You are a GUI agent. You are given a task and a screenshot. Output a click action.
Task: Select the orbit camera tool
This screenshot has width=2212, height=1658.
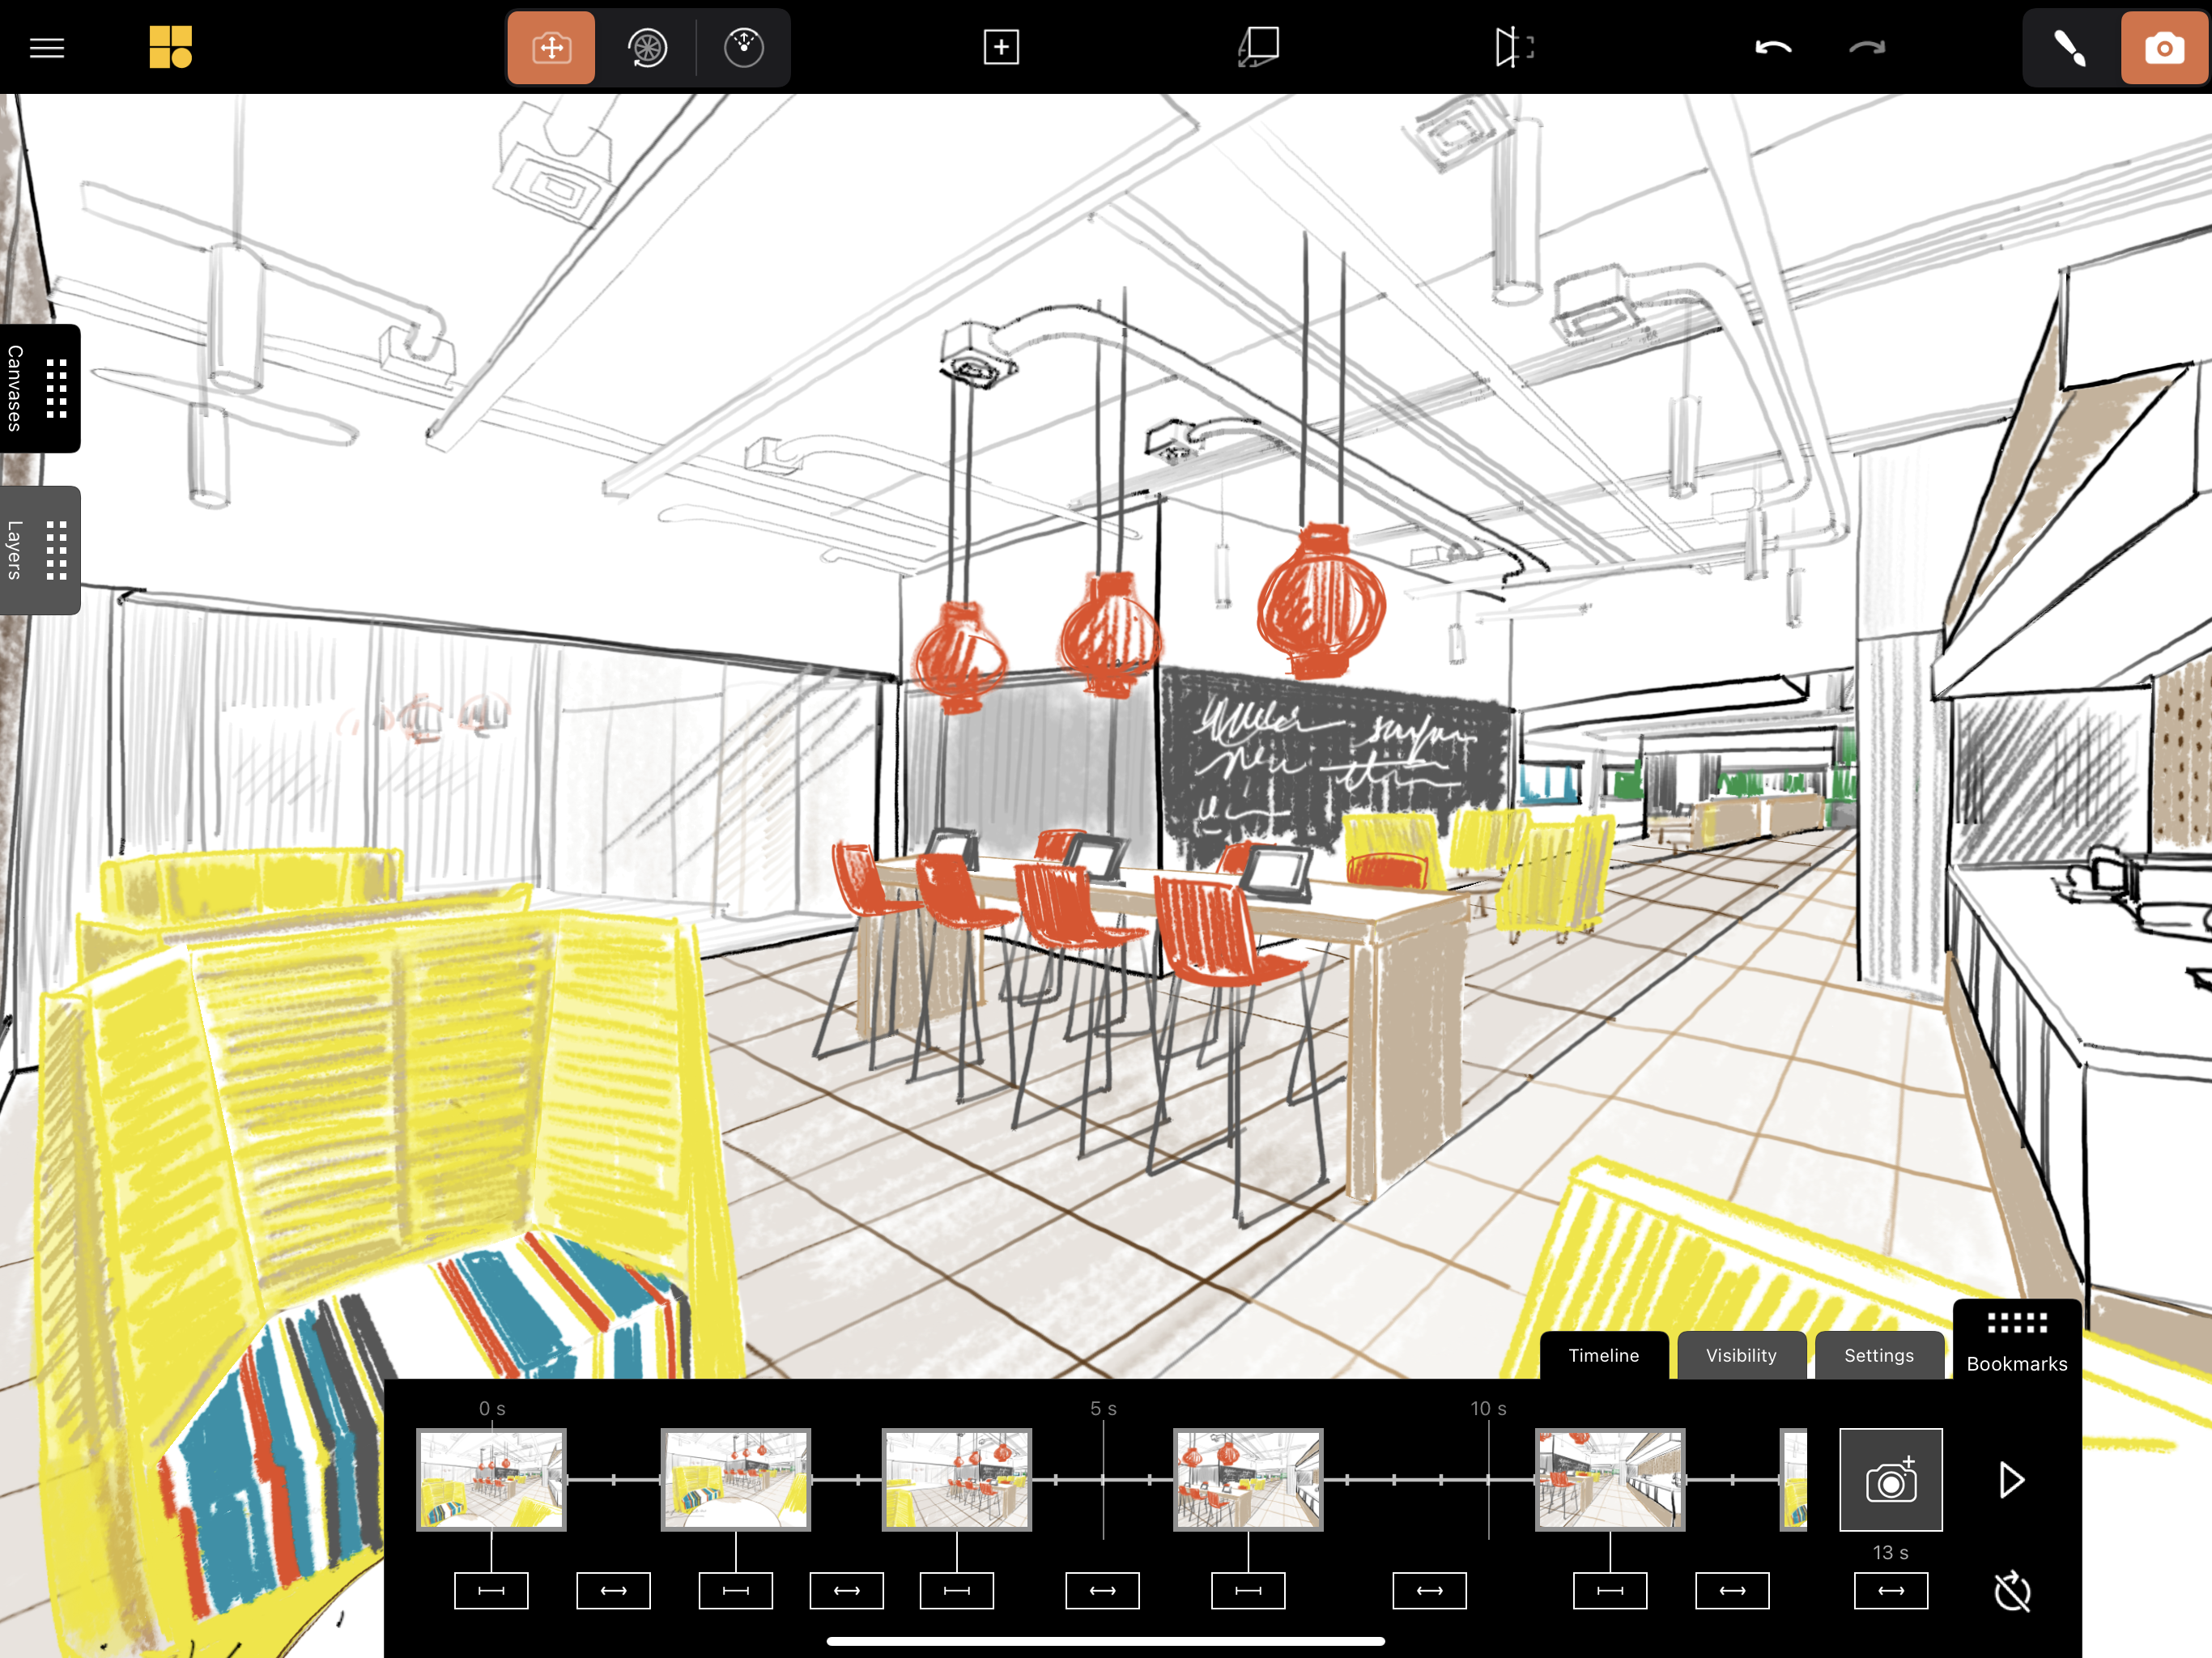[x=647, y=47]
